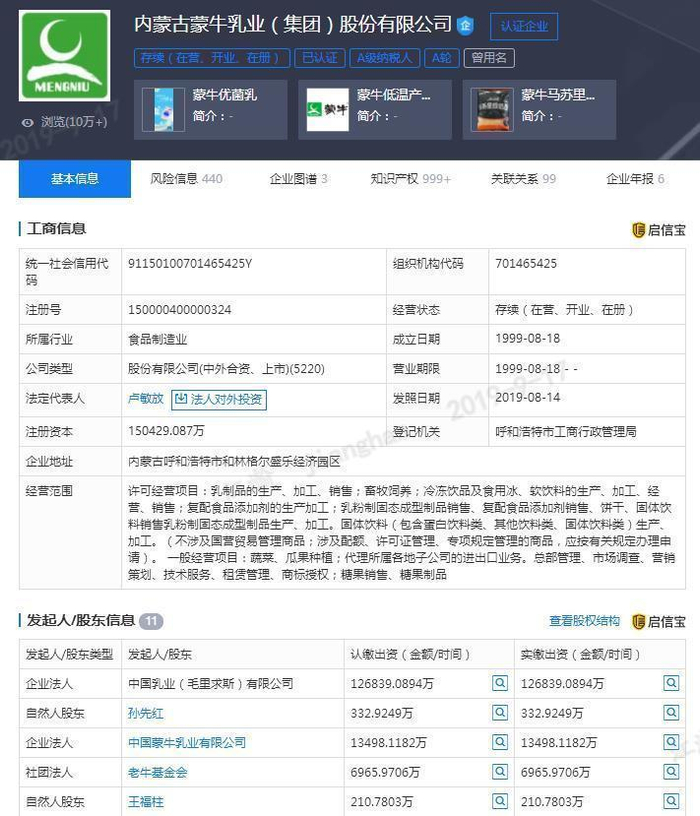700x816 pixels.
Task: Click the Mengniu company logo image
Action: (65, 56)
